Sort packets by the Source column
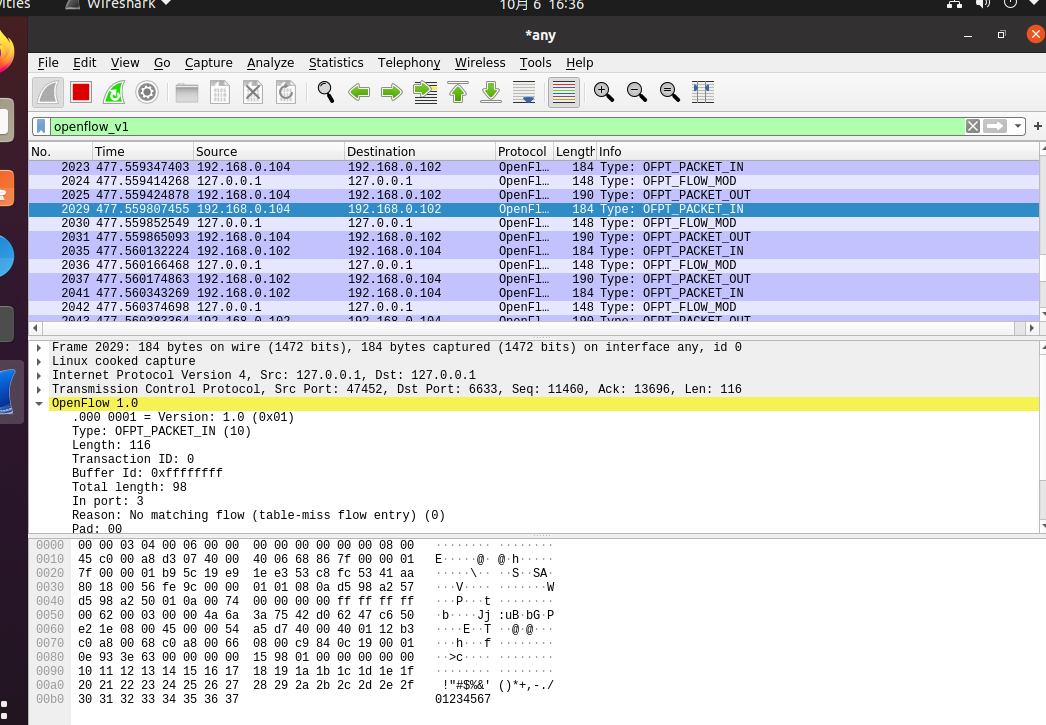 pyautogui.click(x=269, y=151)
